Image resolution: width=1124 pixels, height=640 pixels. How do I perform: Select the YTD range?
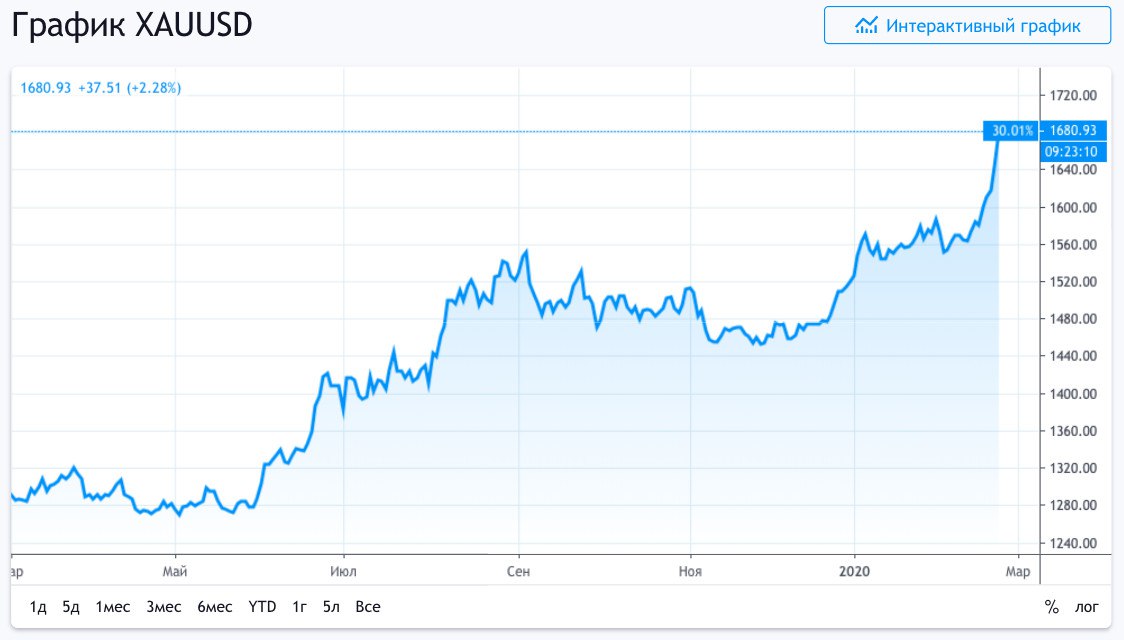[x=262, y=607]
